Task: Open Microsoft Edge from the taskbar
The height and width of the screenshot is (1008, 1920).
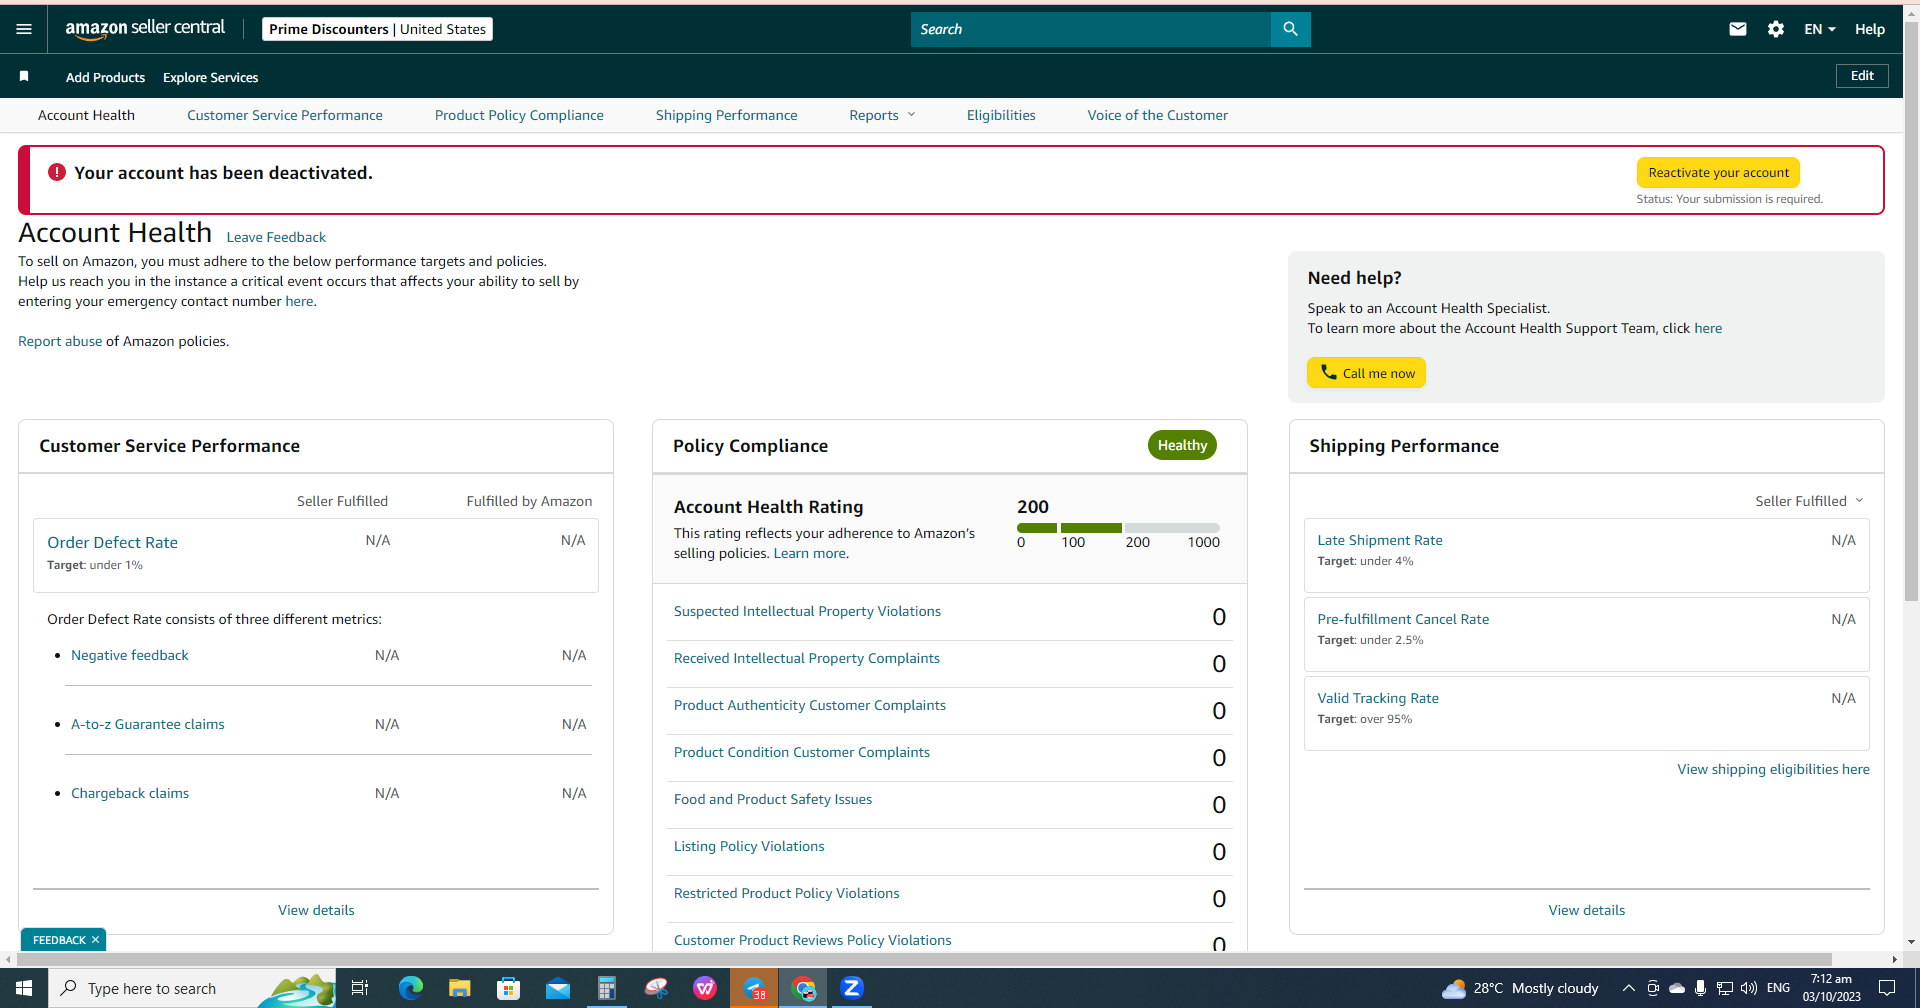Action: pos(410,988)
